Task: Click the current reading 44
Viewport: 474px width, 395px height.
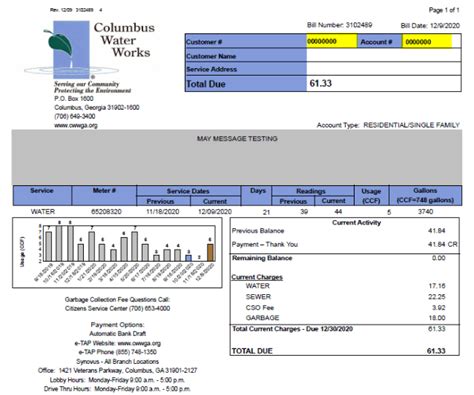Action: pos(338,212)
